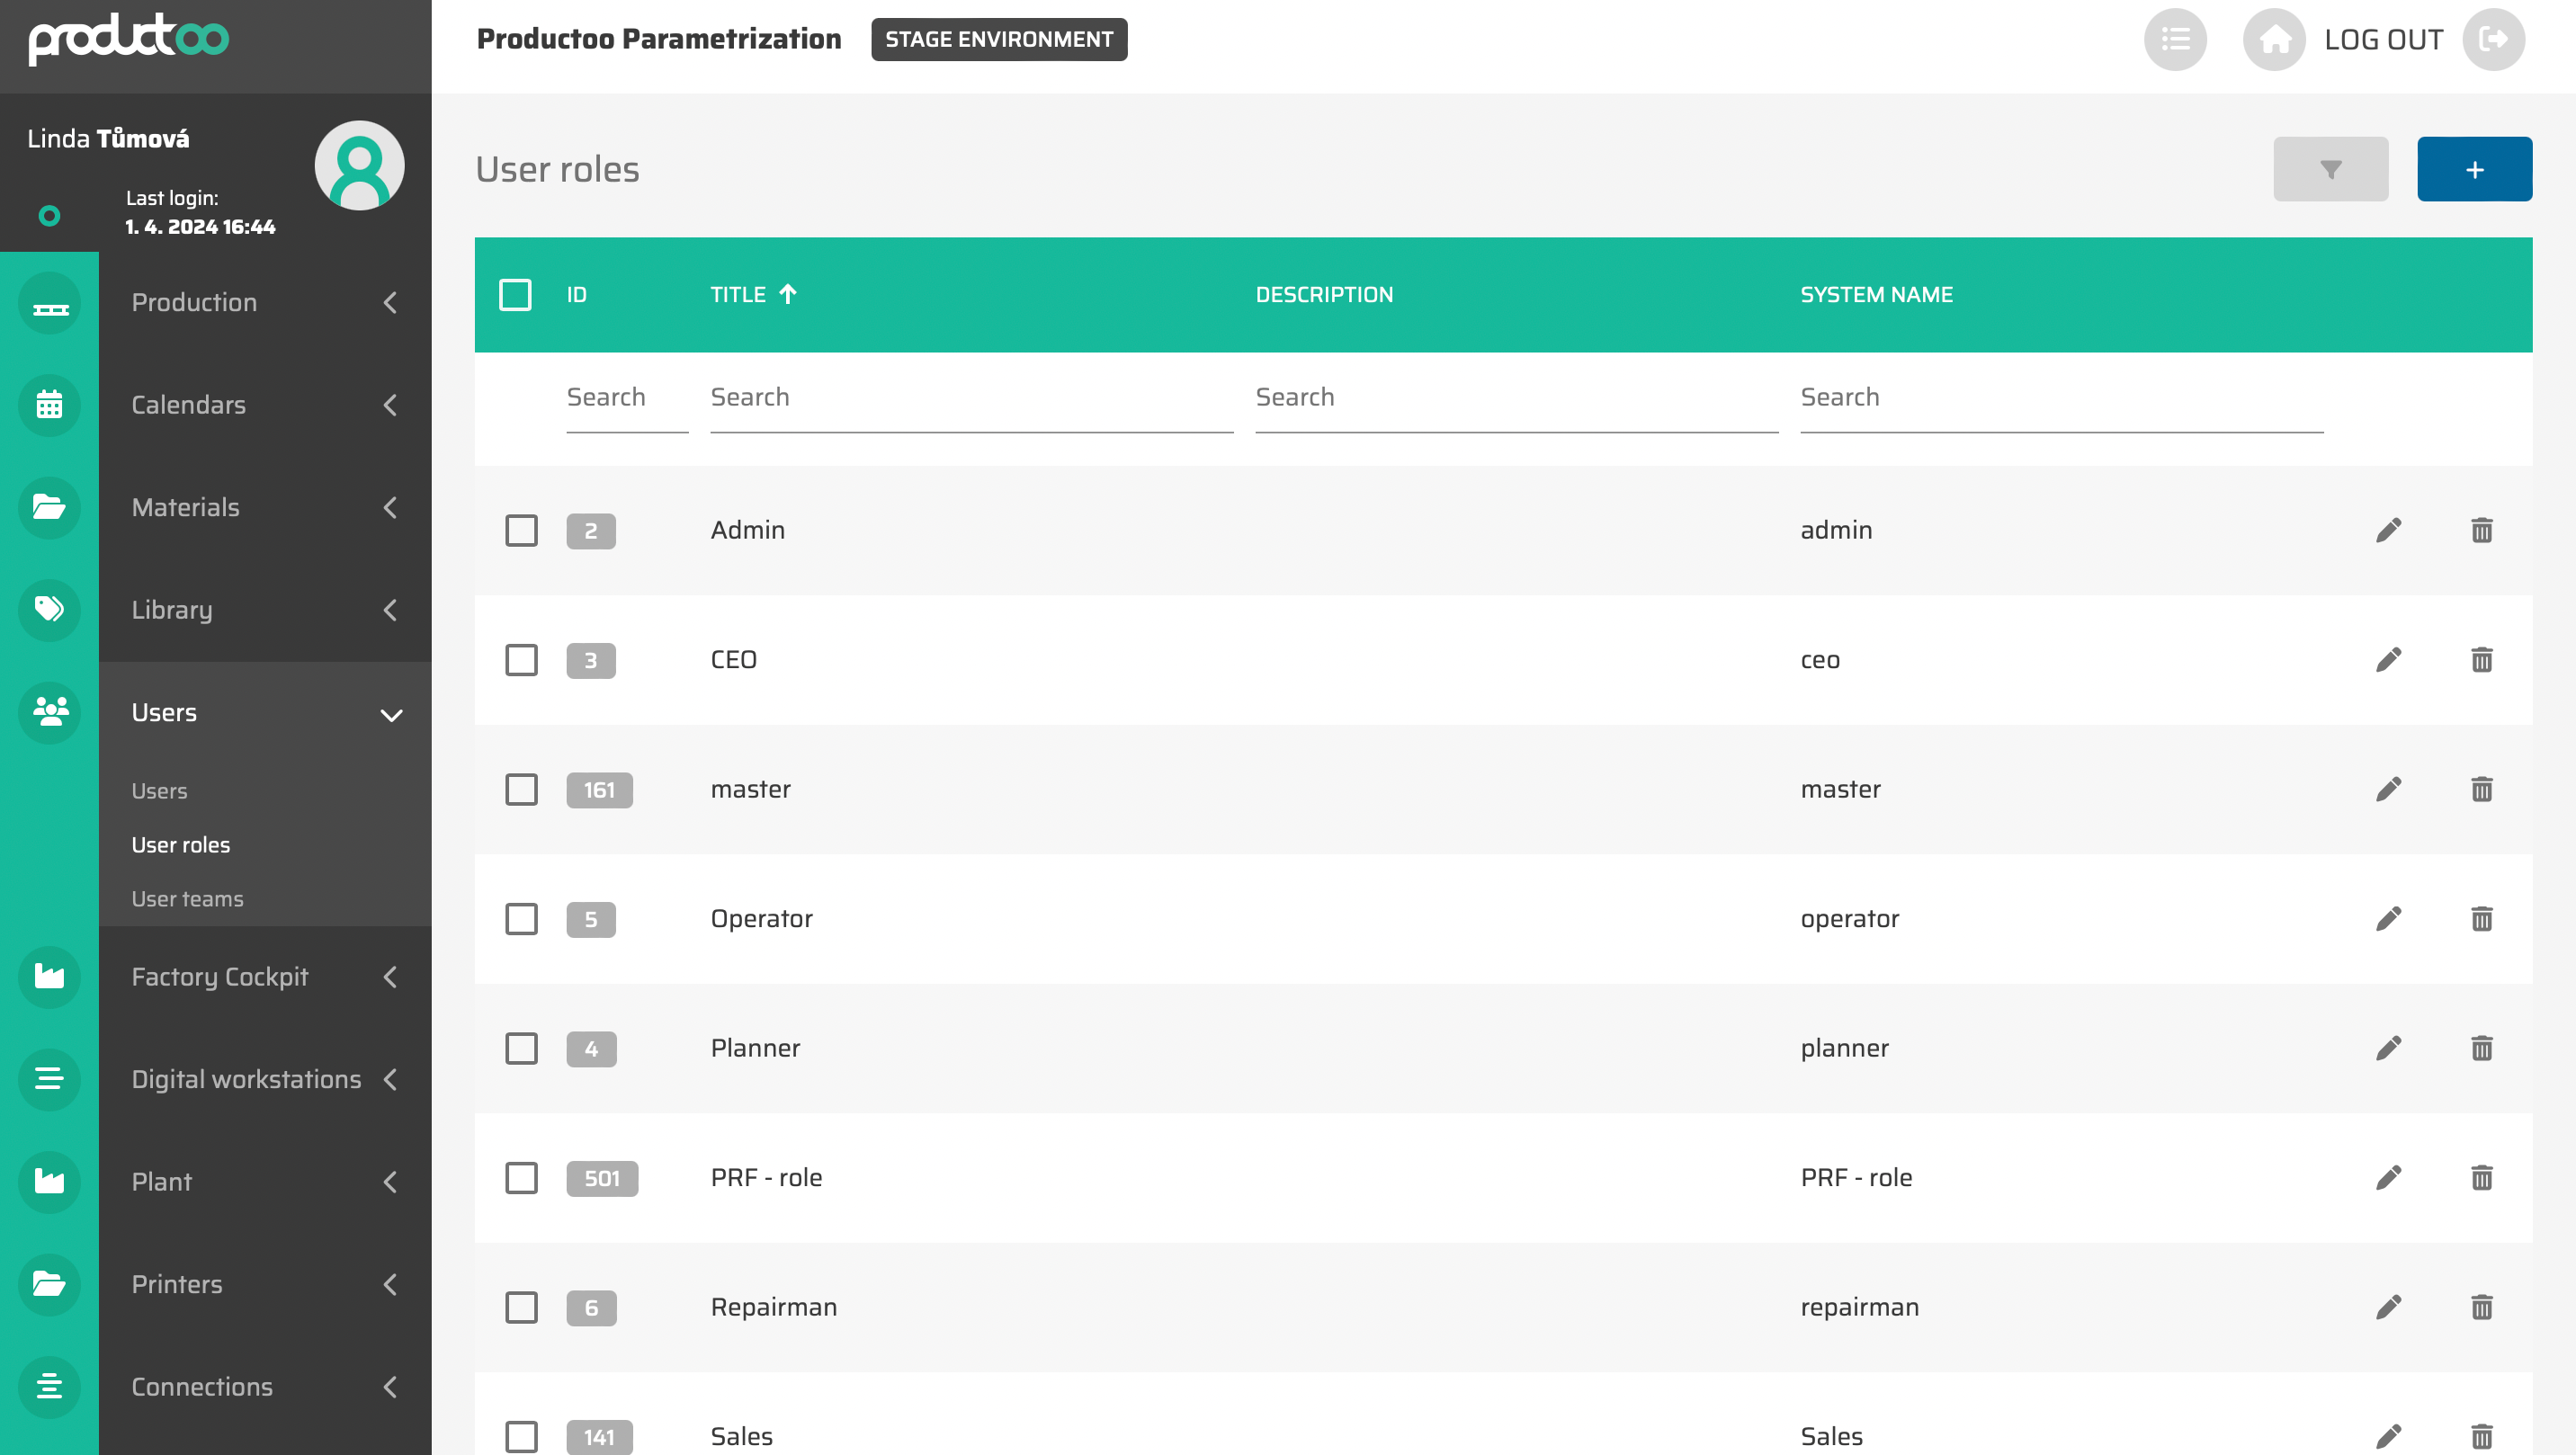Open the list menu icon in header
The height and width of the screenshot is (1455, 2576).
[2175, 40]
